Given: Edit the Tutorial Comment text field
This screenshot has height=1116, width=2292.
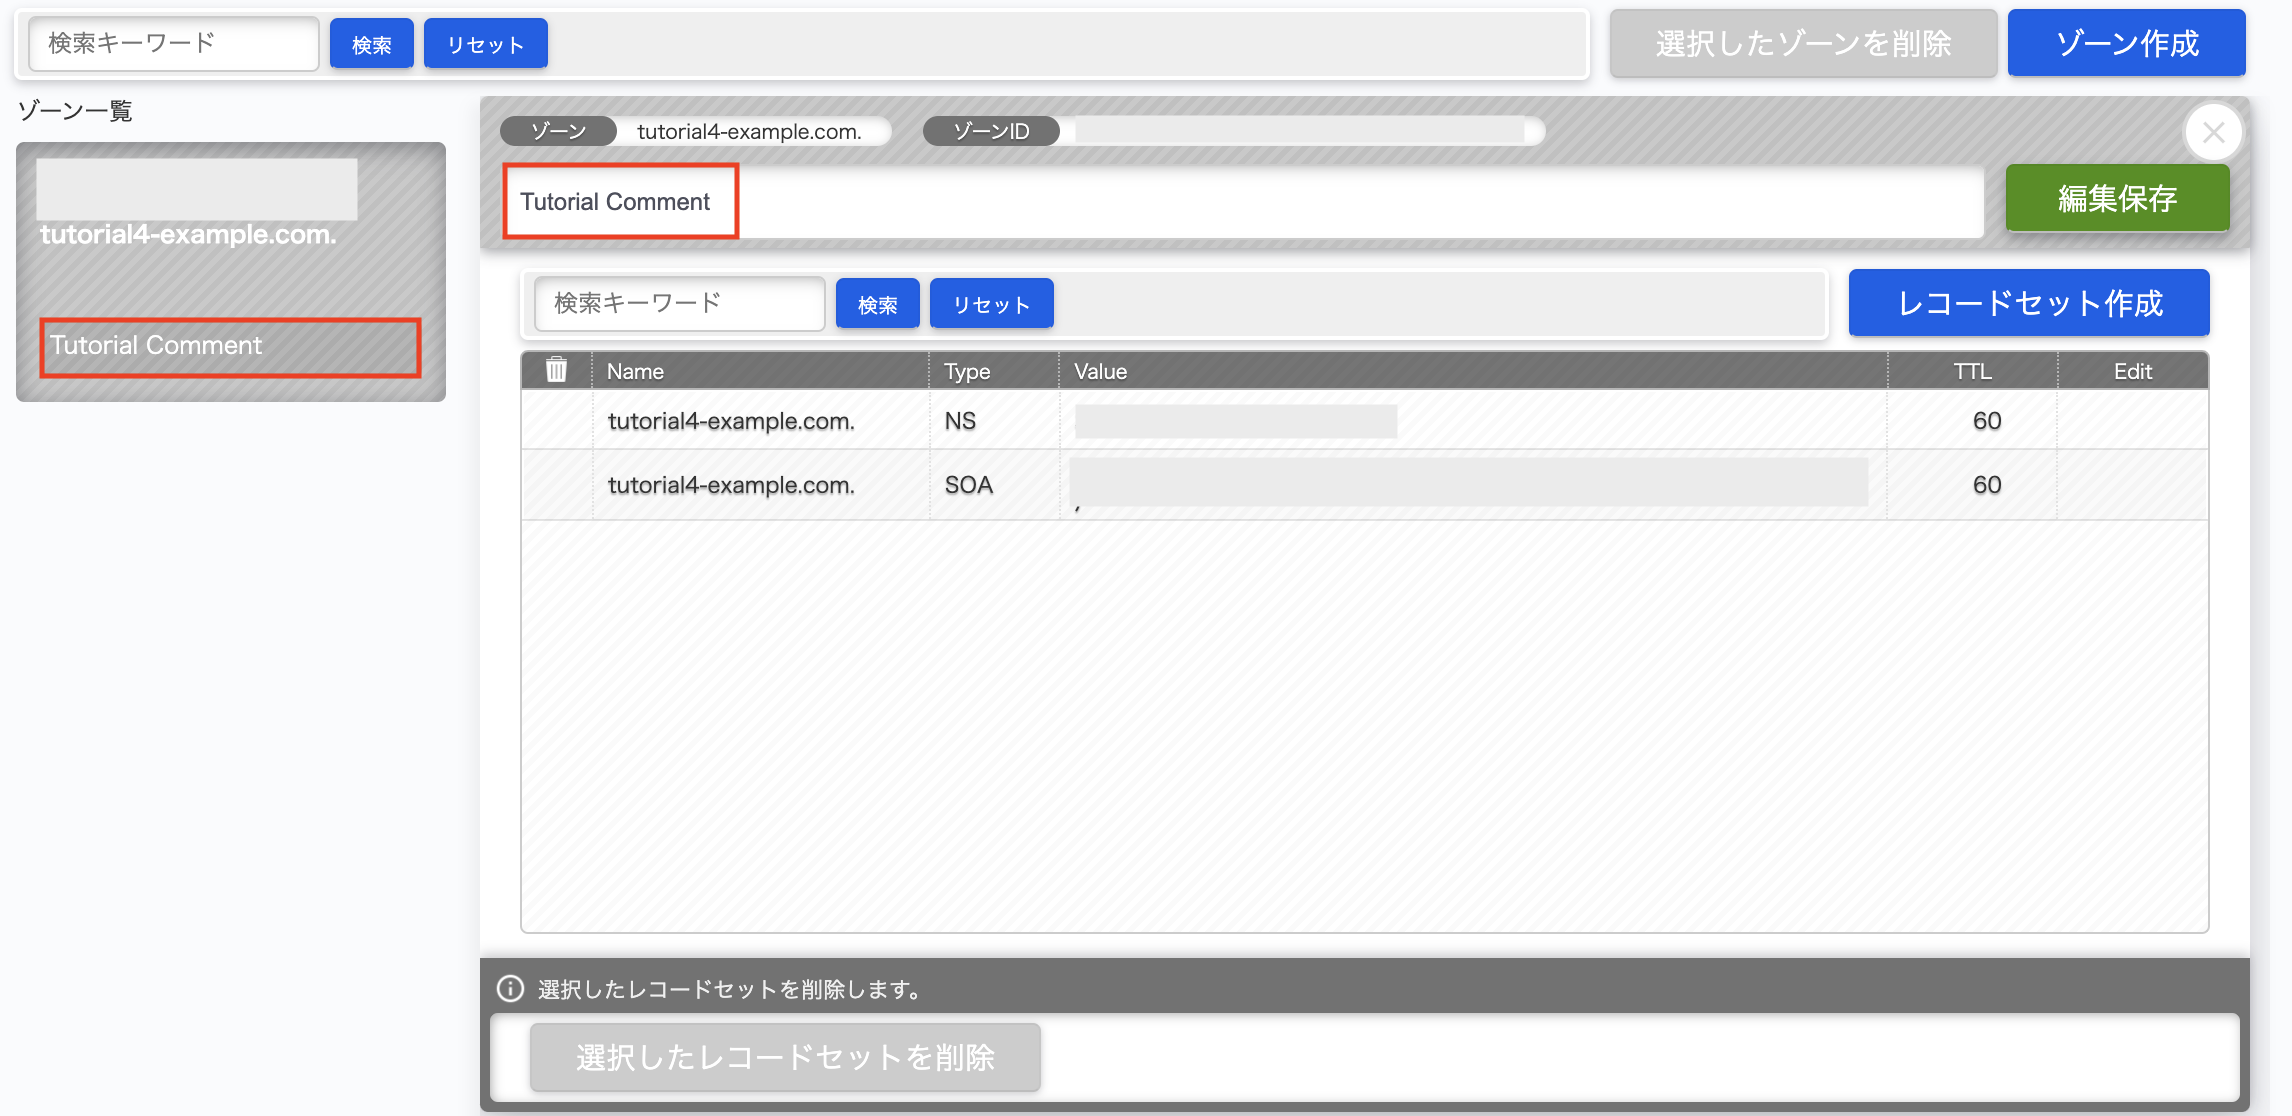Looking at the screenshot, I should tap(1240, 202).
